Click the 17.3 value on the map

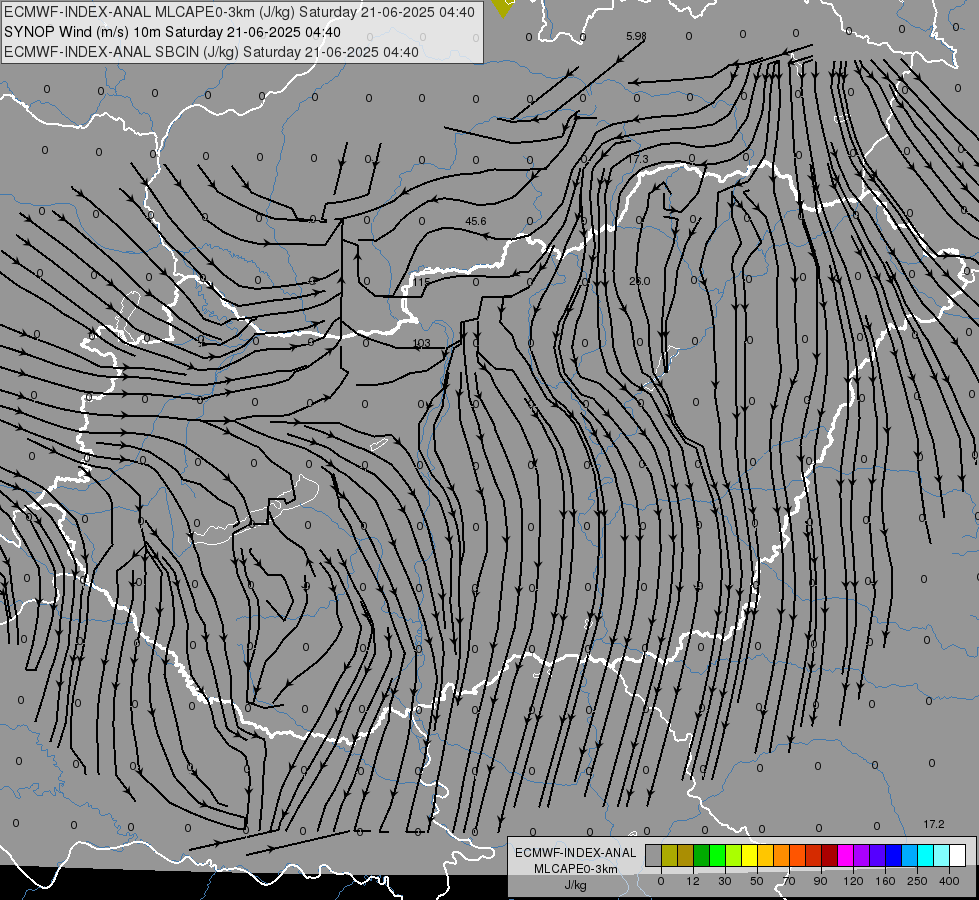point(638,159)
